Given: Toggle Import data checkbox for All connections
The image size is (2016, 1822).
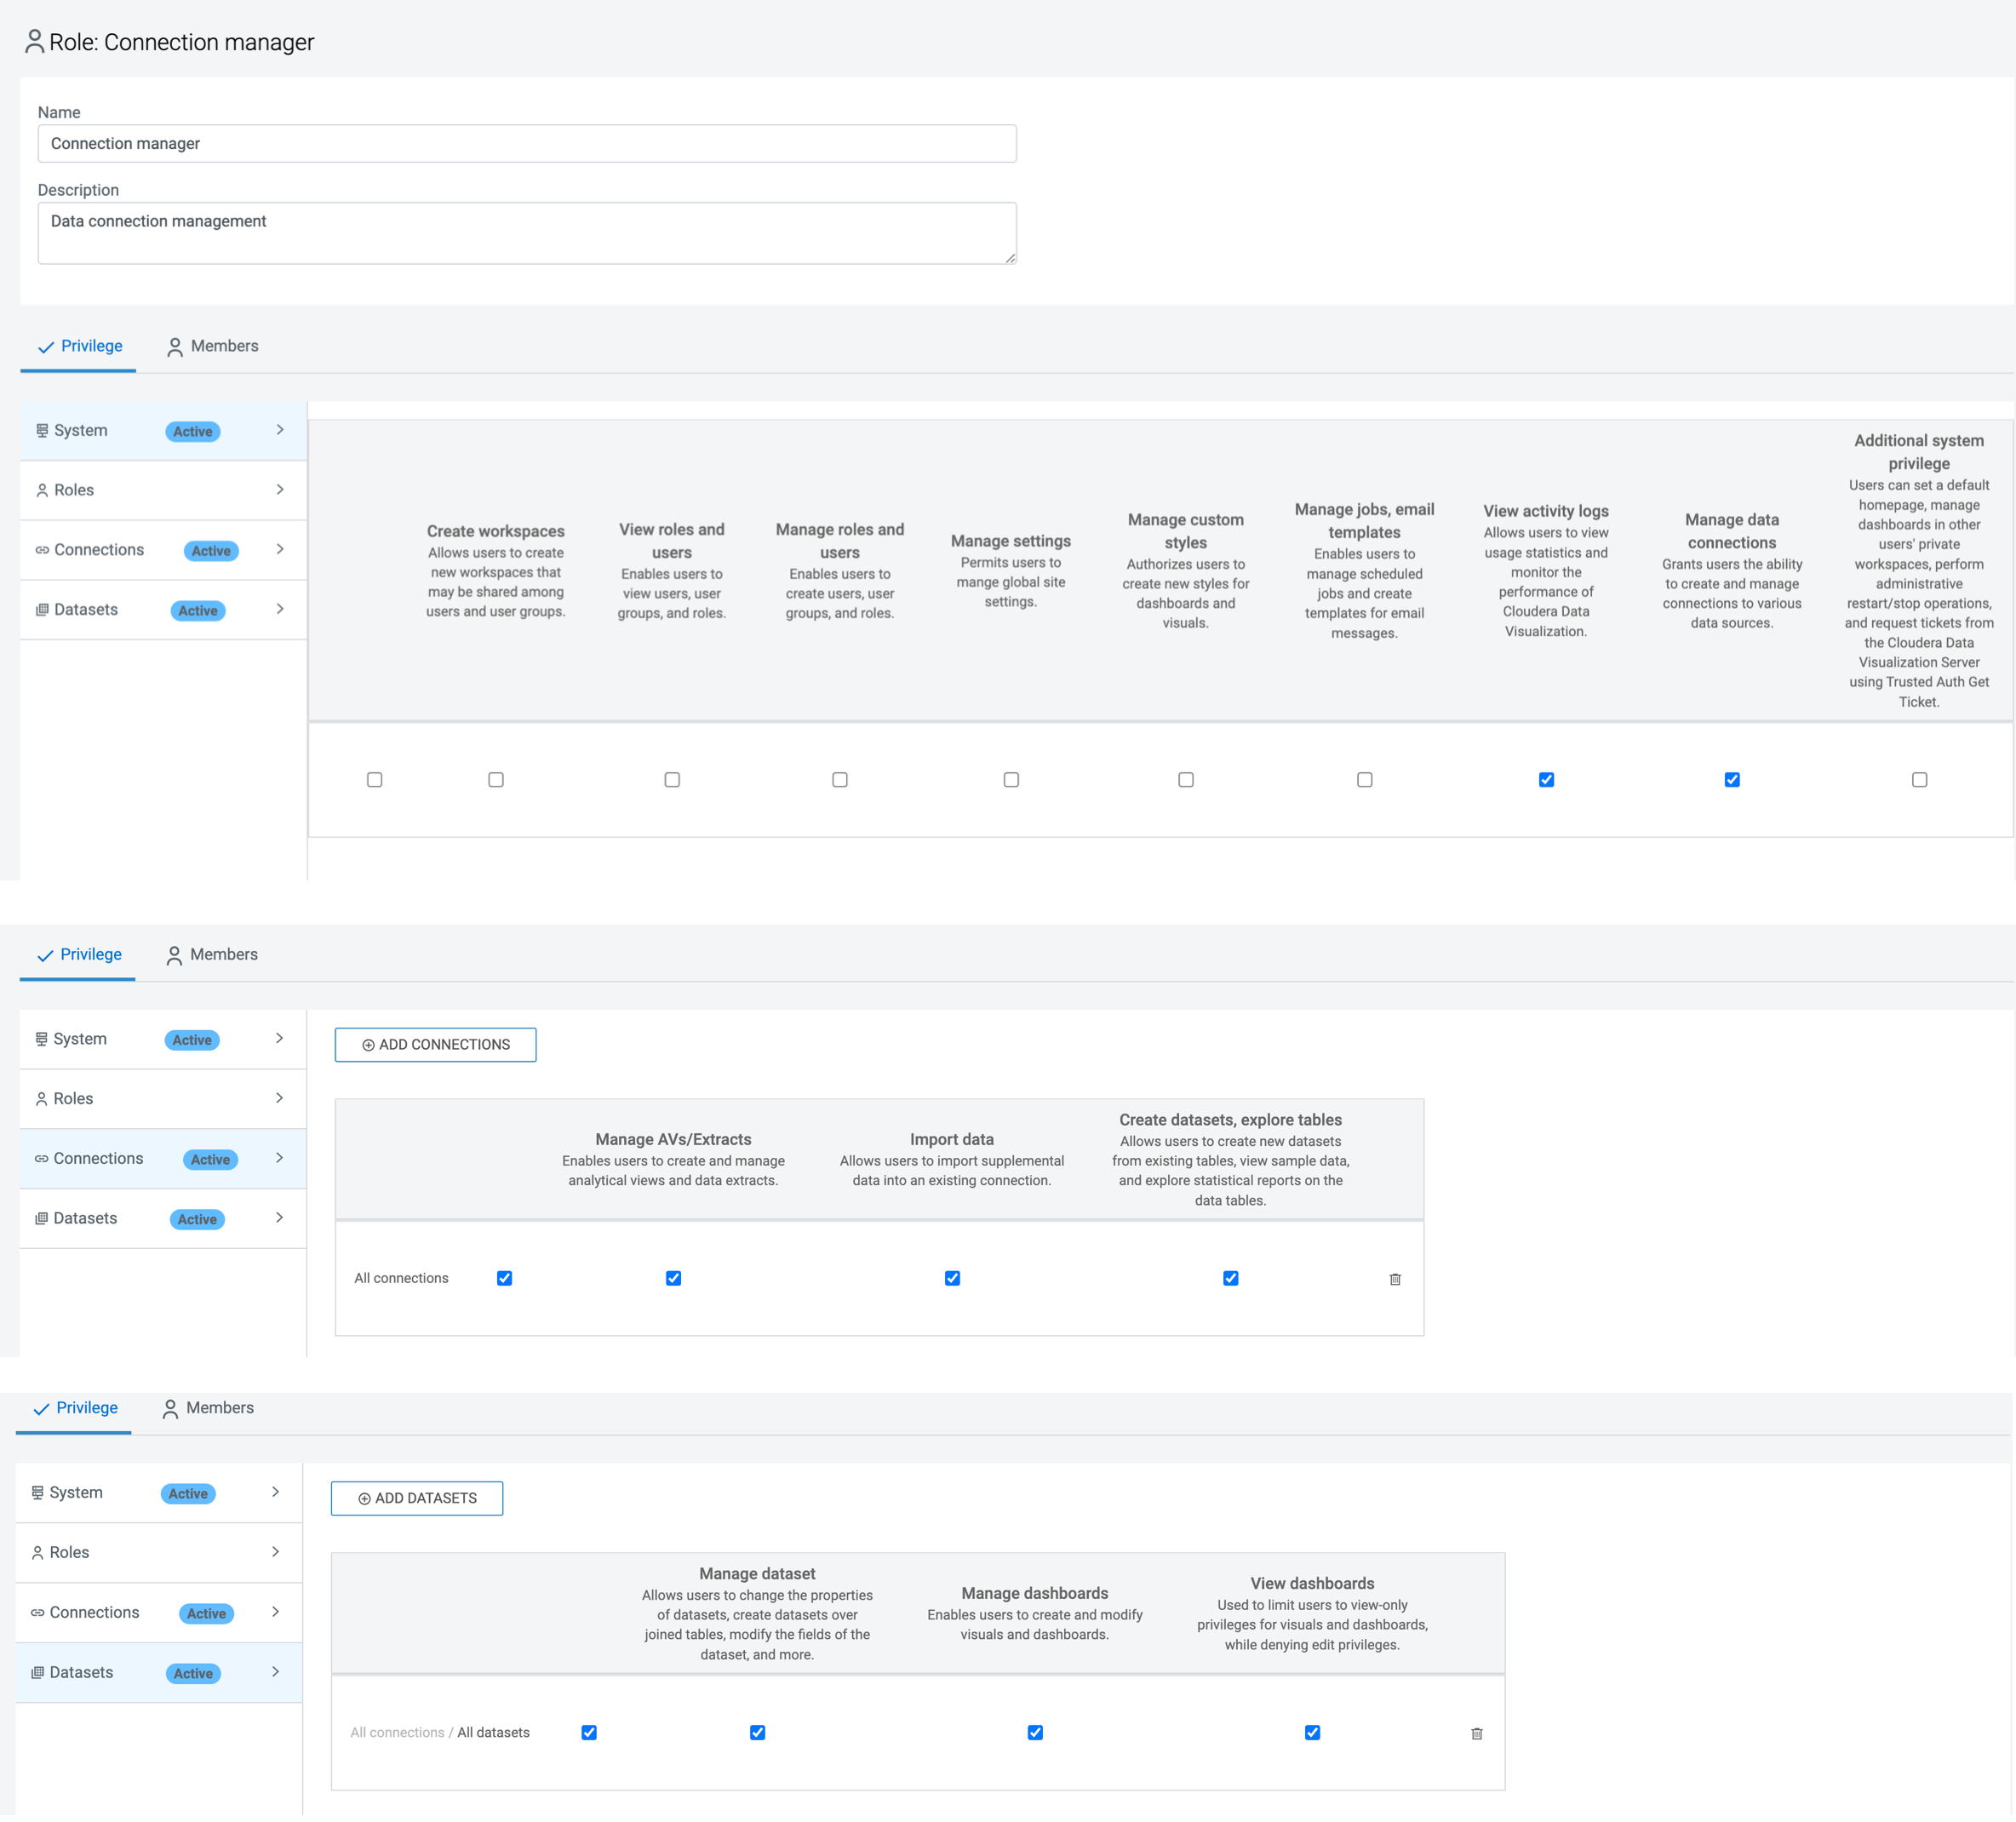Looking at the screenshot, I should tap(952, 1278).
